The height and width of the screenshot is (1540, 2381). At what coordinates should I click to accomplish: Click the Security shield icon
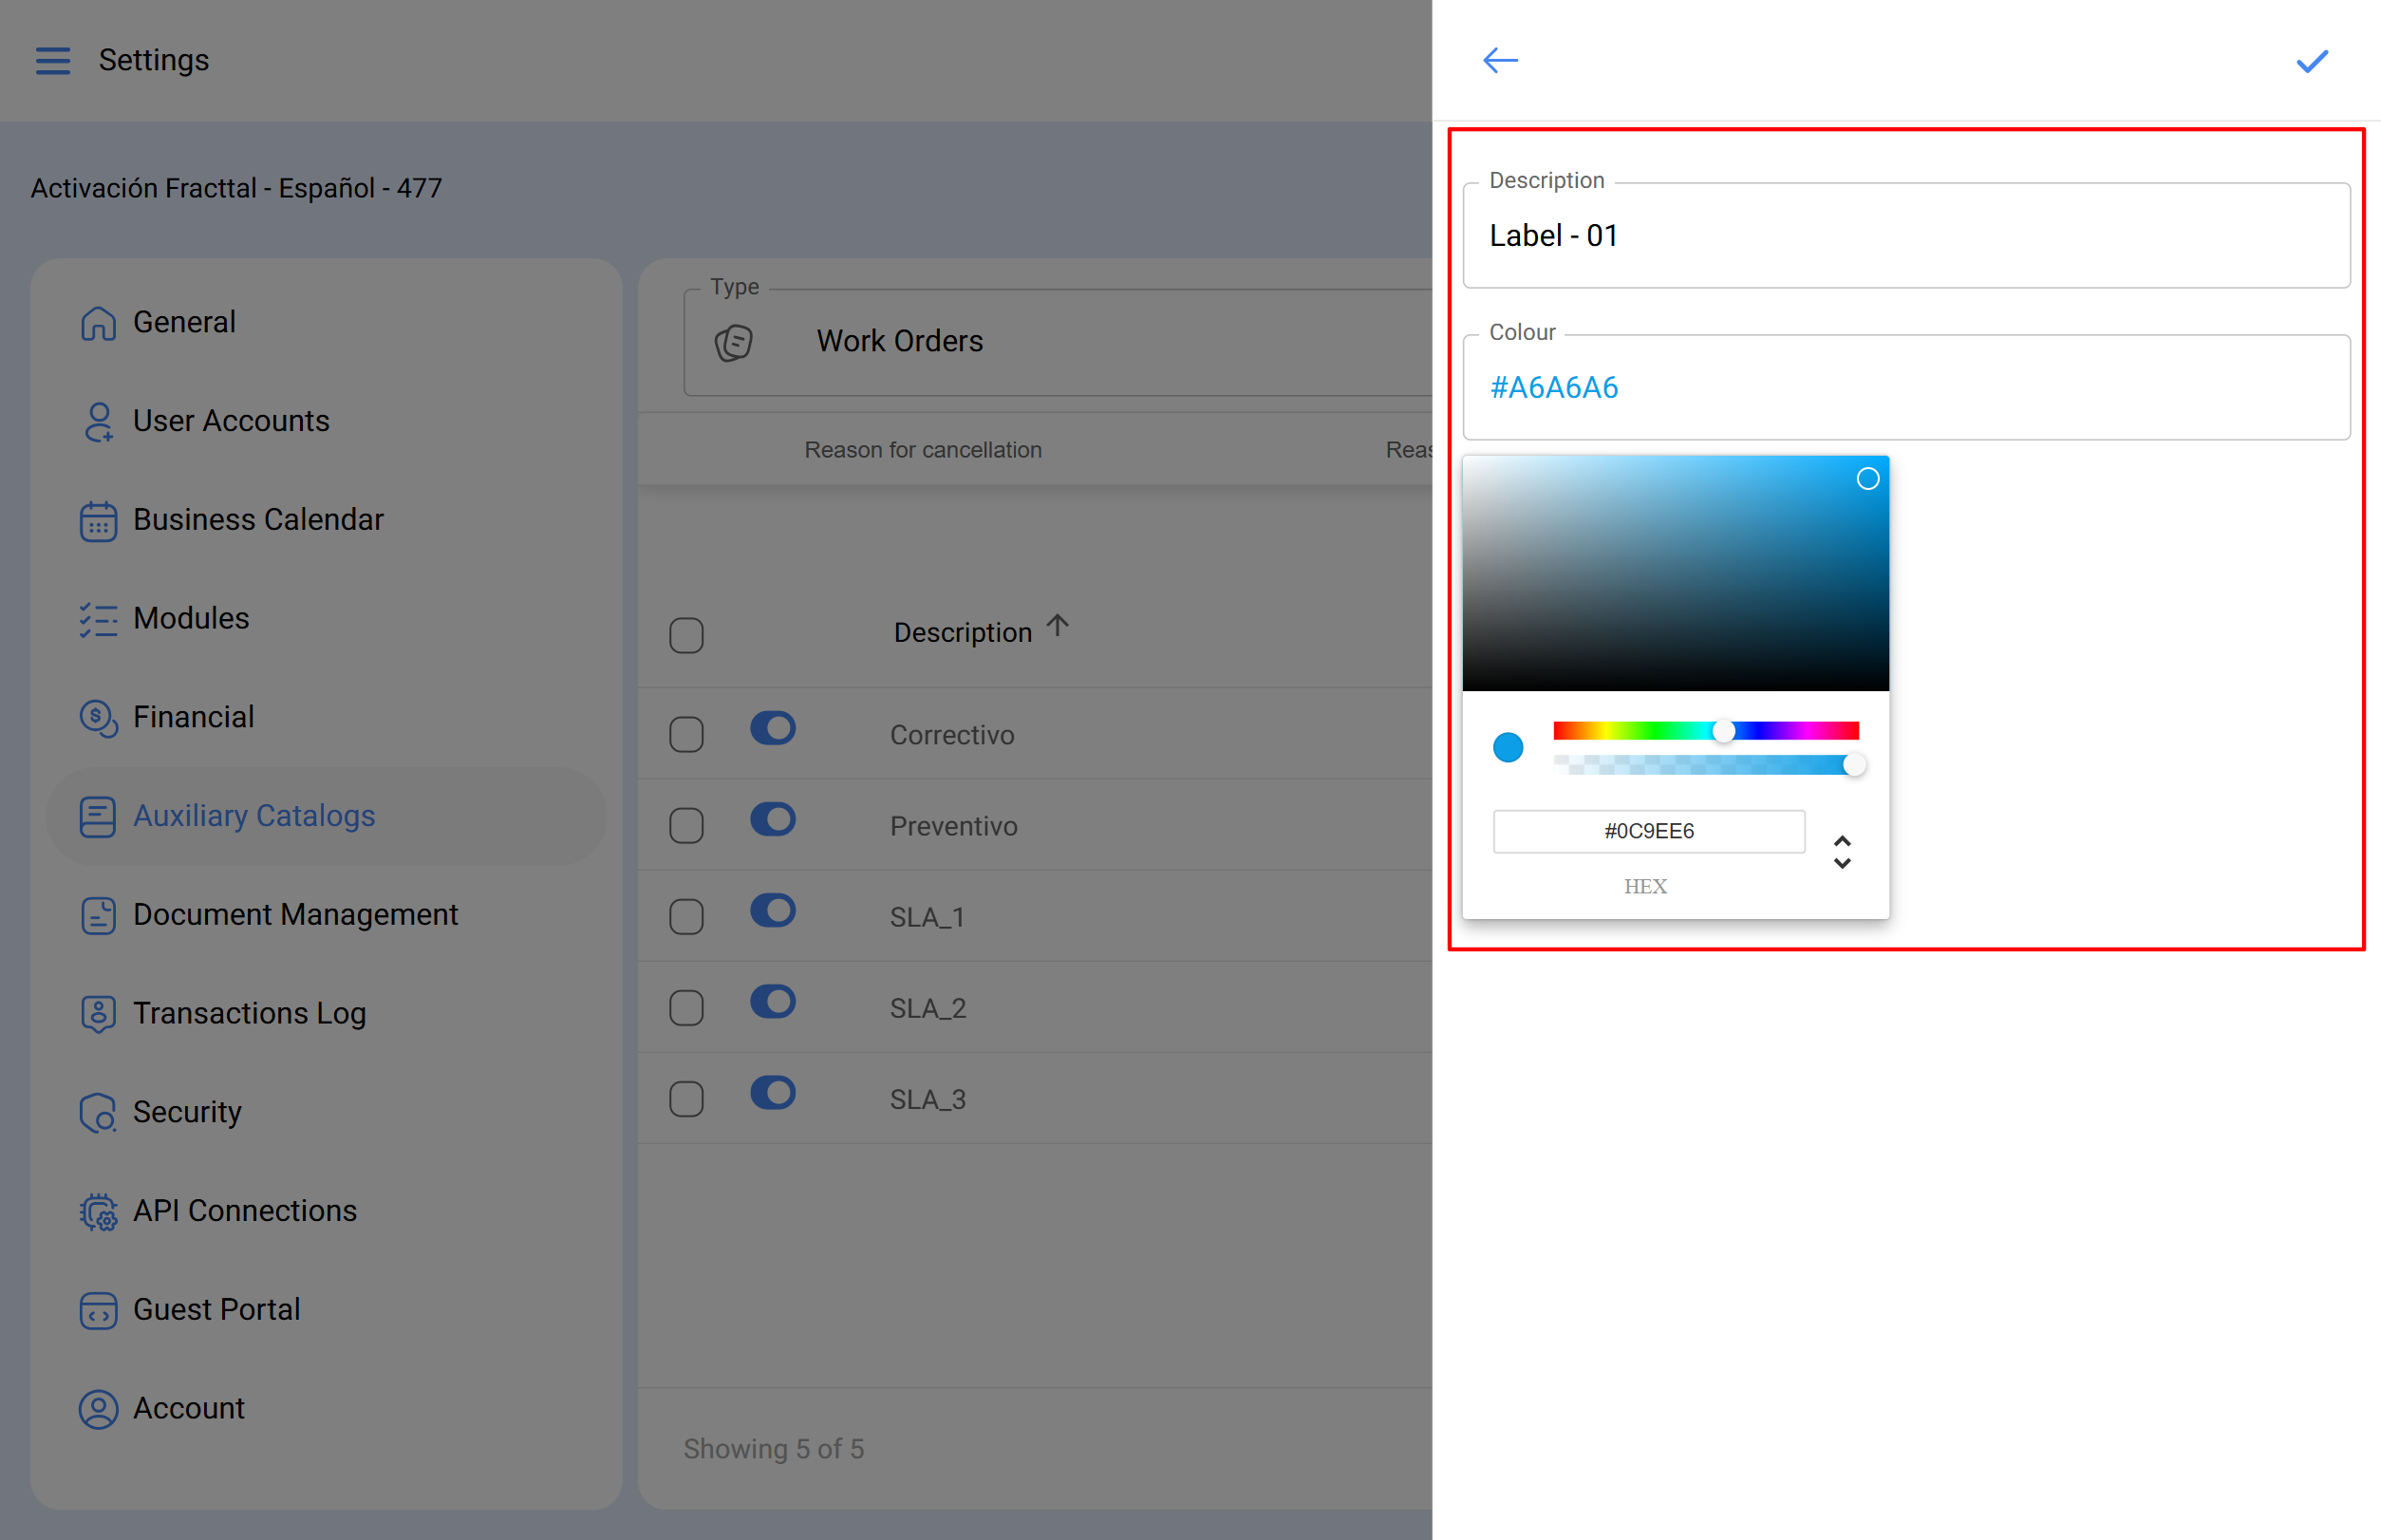click(x=98, y=1113)
